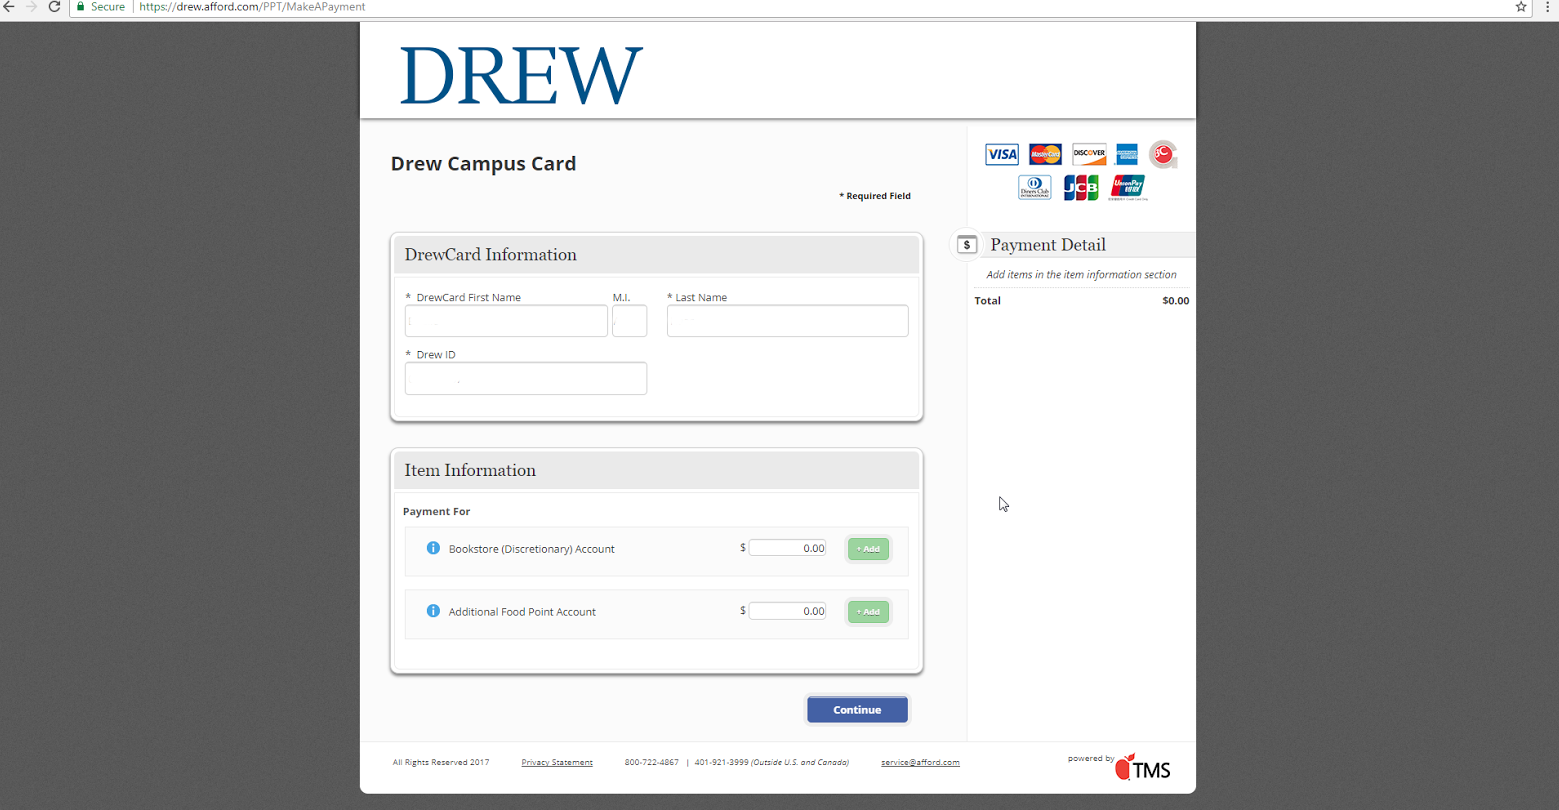Click the Payment Detail heading

pyautogui.click(x=1048, y=245)
